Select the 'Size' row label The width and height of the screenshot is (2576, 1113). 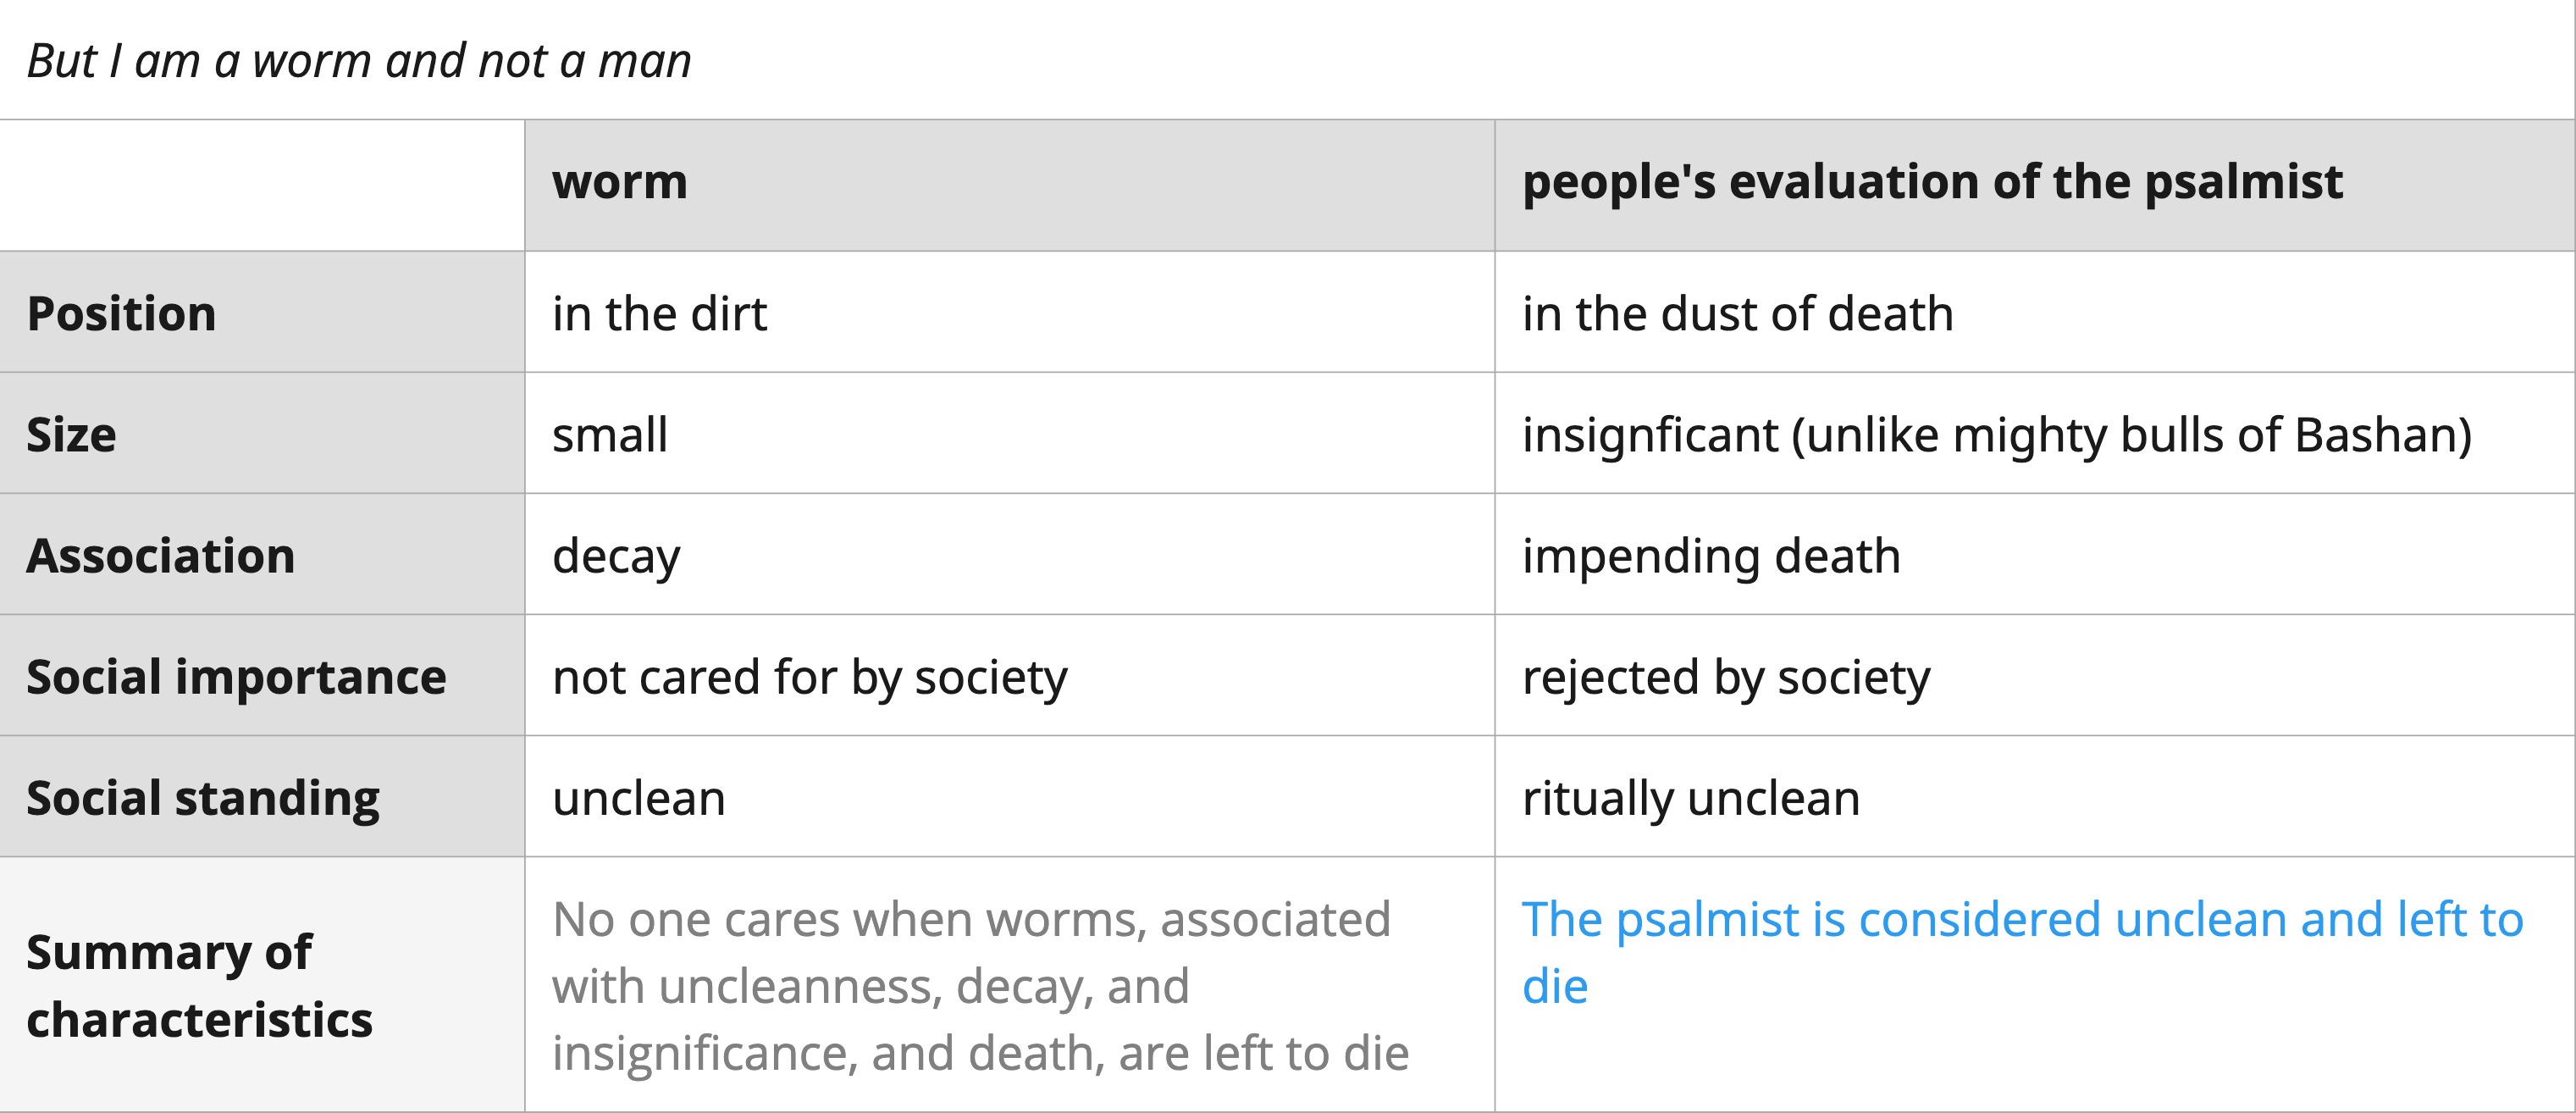click(x=71, y=435)
